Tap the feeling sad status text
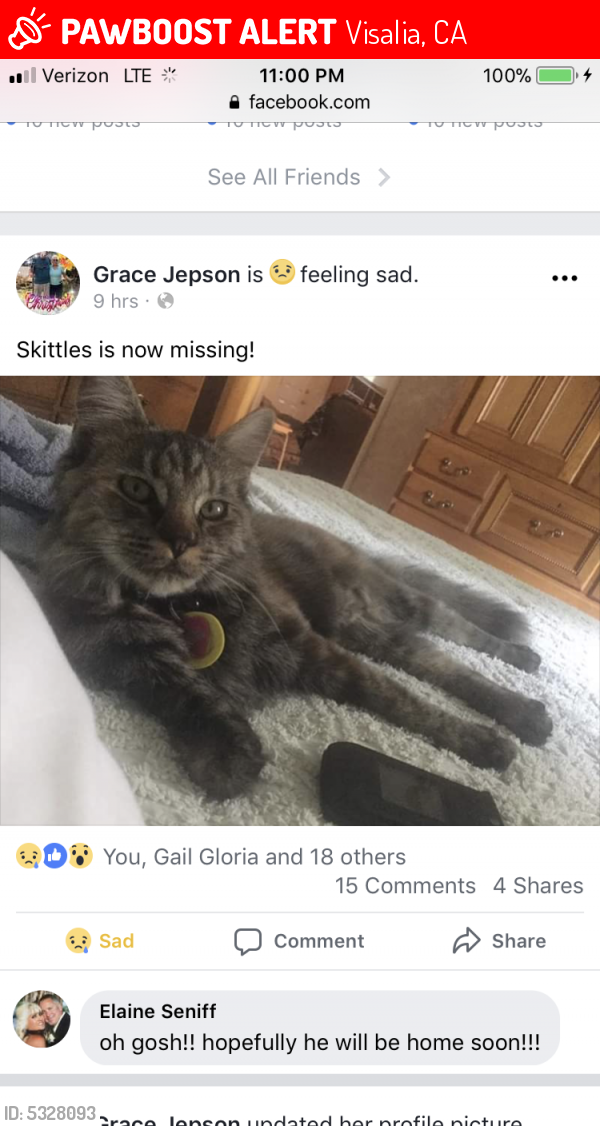The height and width of the screenshot is (1126, 600). coord(359,274)
